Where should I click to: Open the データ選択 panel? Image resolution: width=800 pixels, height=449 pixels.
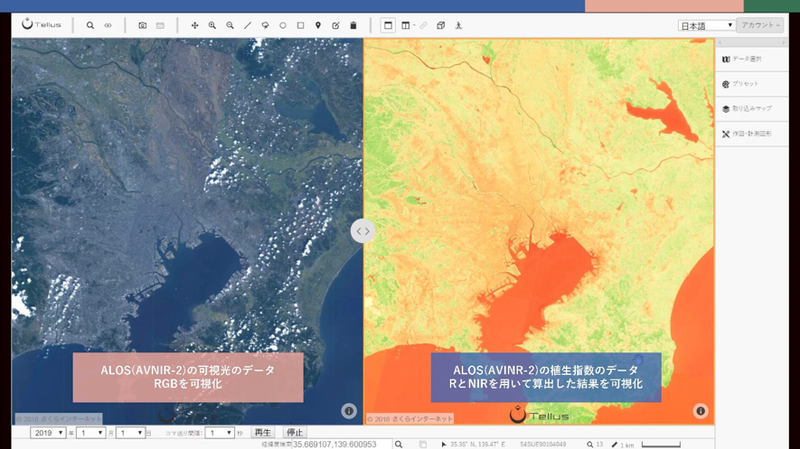[752, 59]
